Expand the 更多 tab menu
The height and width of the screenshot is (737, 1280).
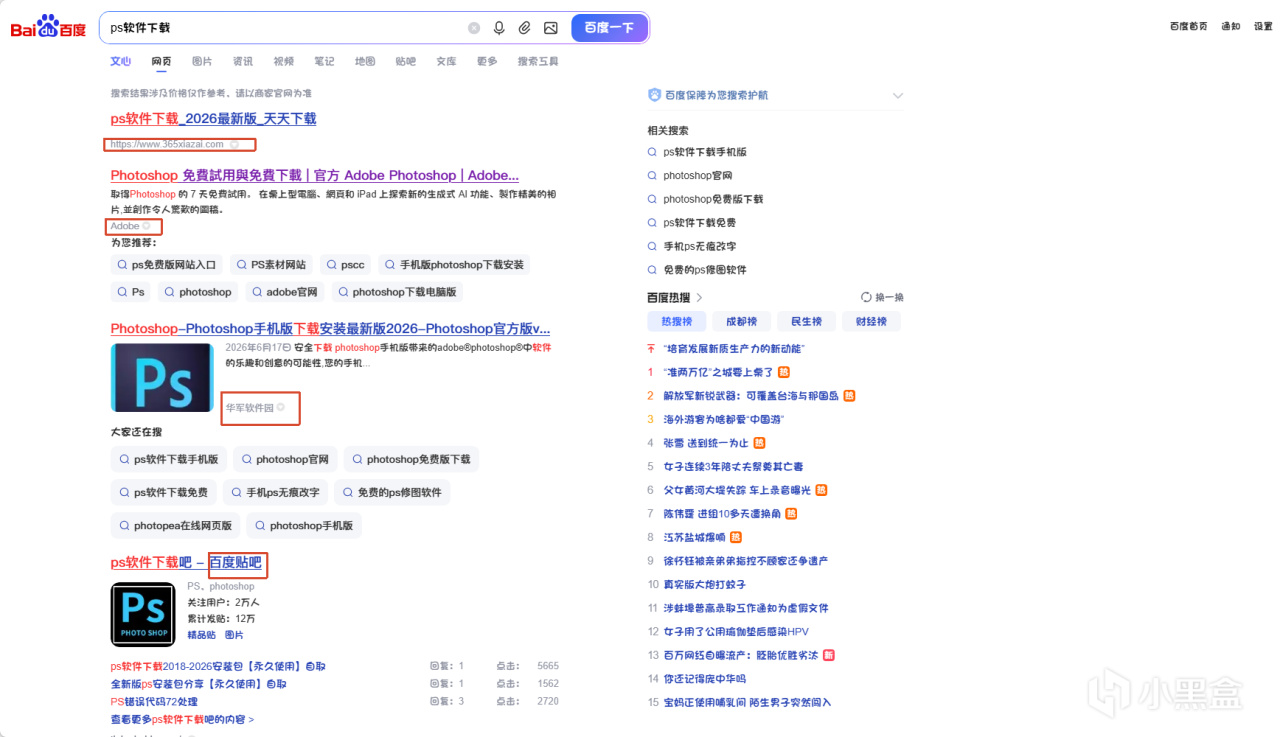[x=487, y=61]
